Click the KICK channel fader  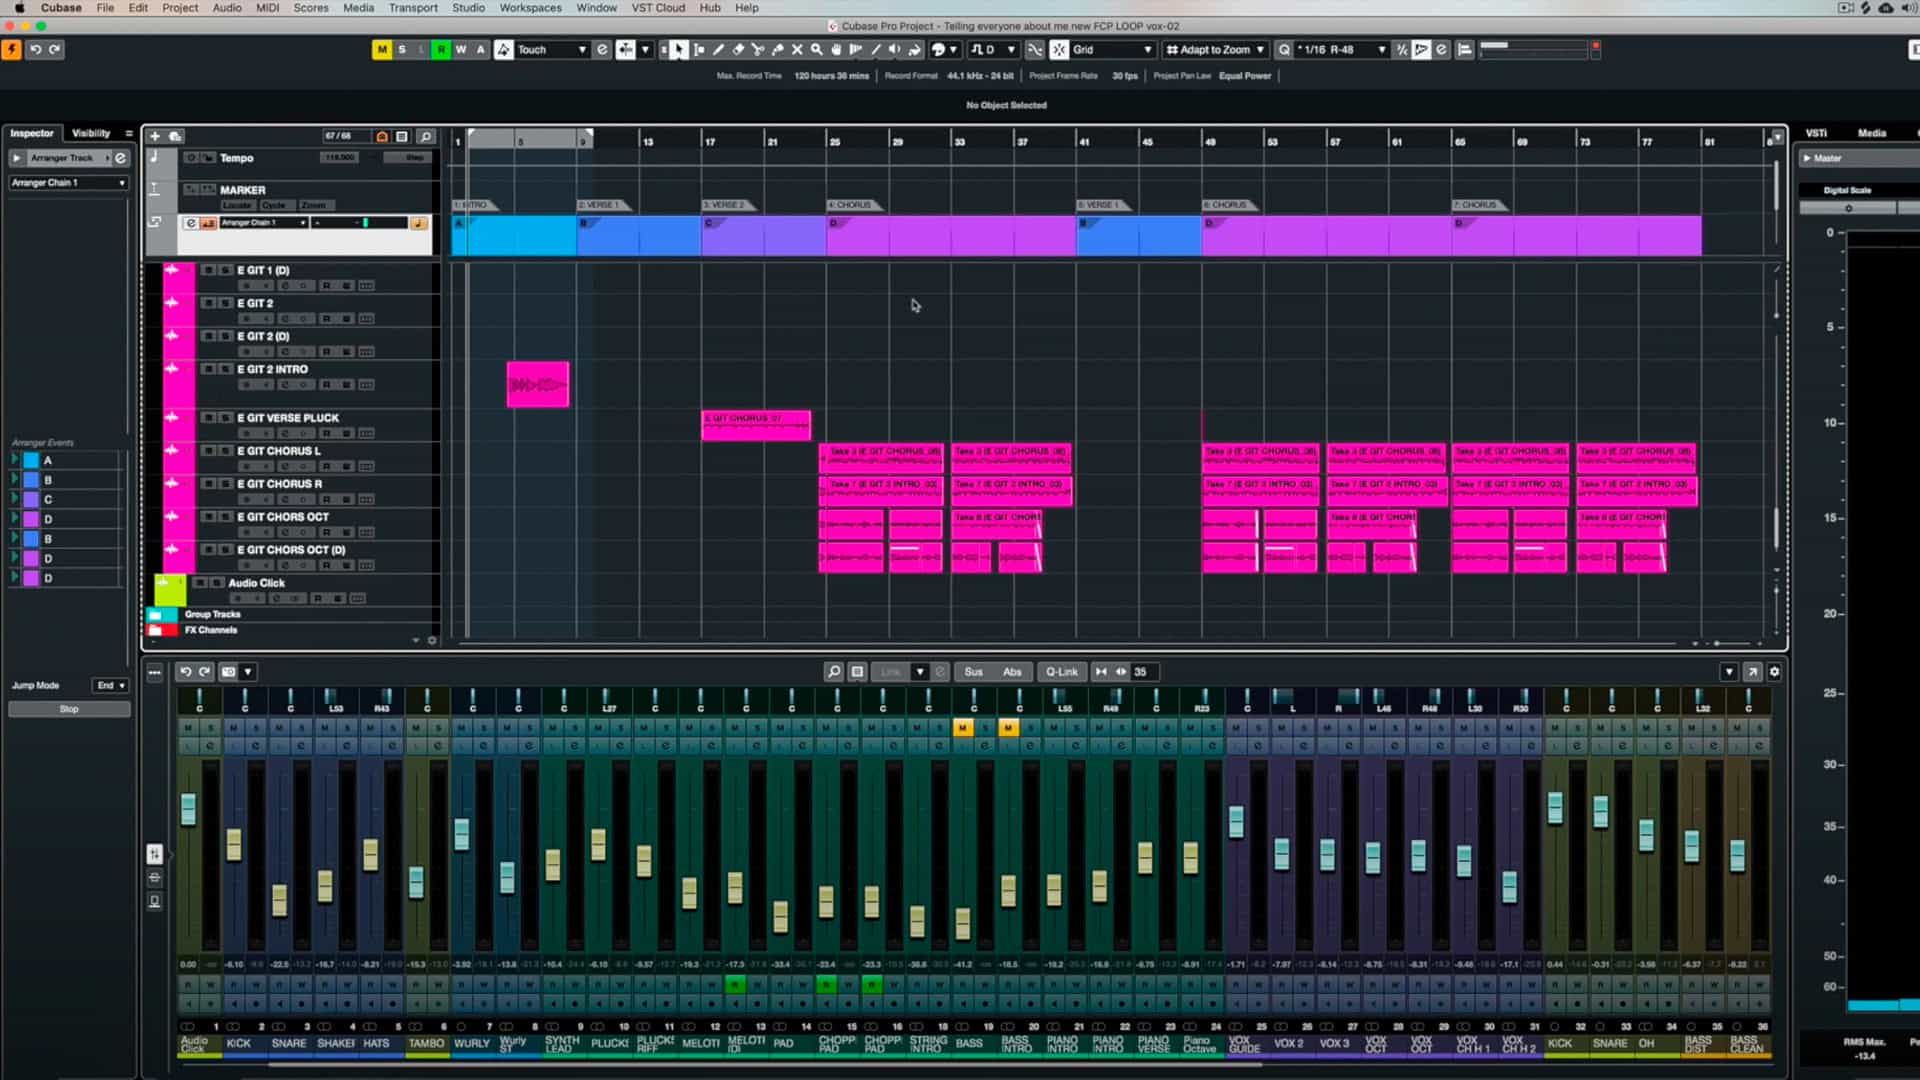(234, 845)
